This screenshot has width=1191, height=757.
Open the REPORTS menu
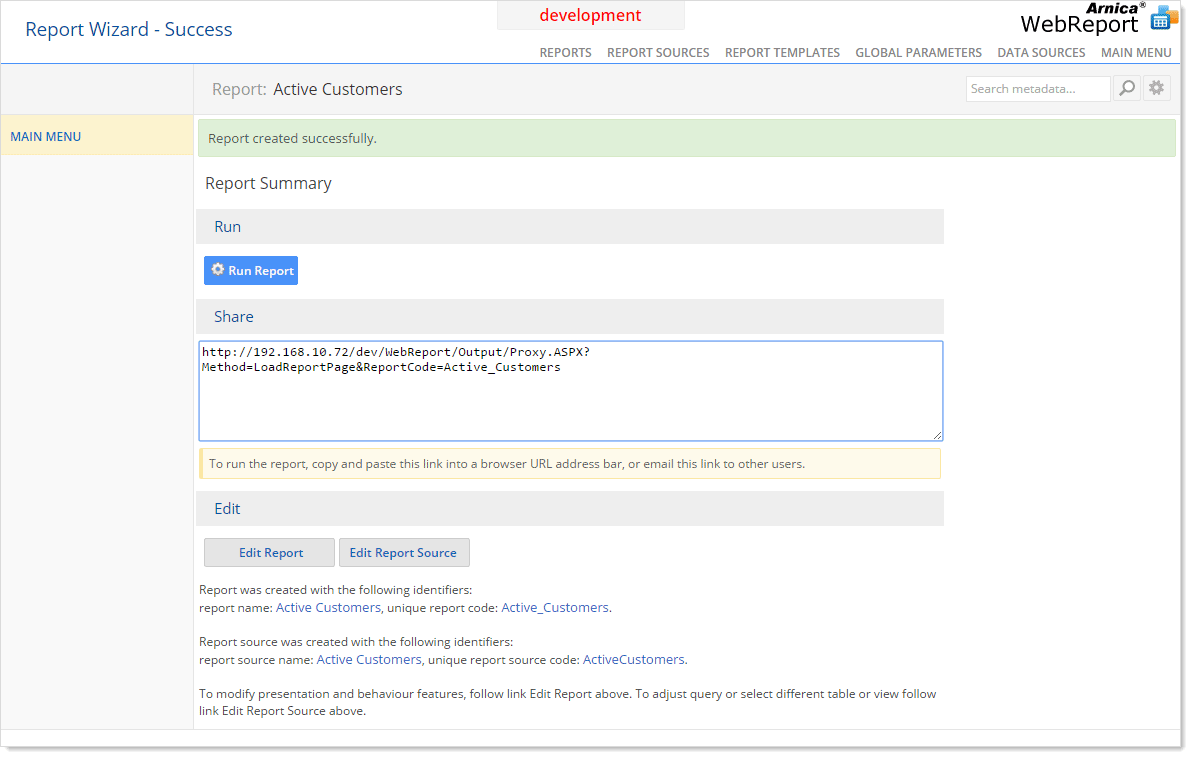pyautogui.click(x=565, y=52)
